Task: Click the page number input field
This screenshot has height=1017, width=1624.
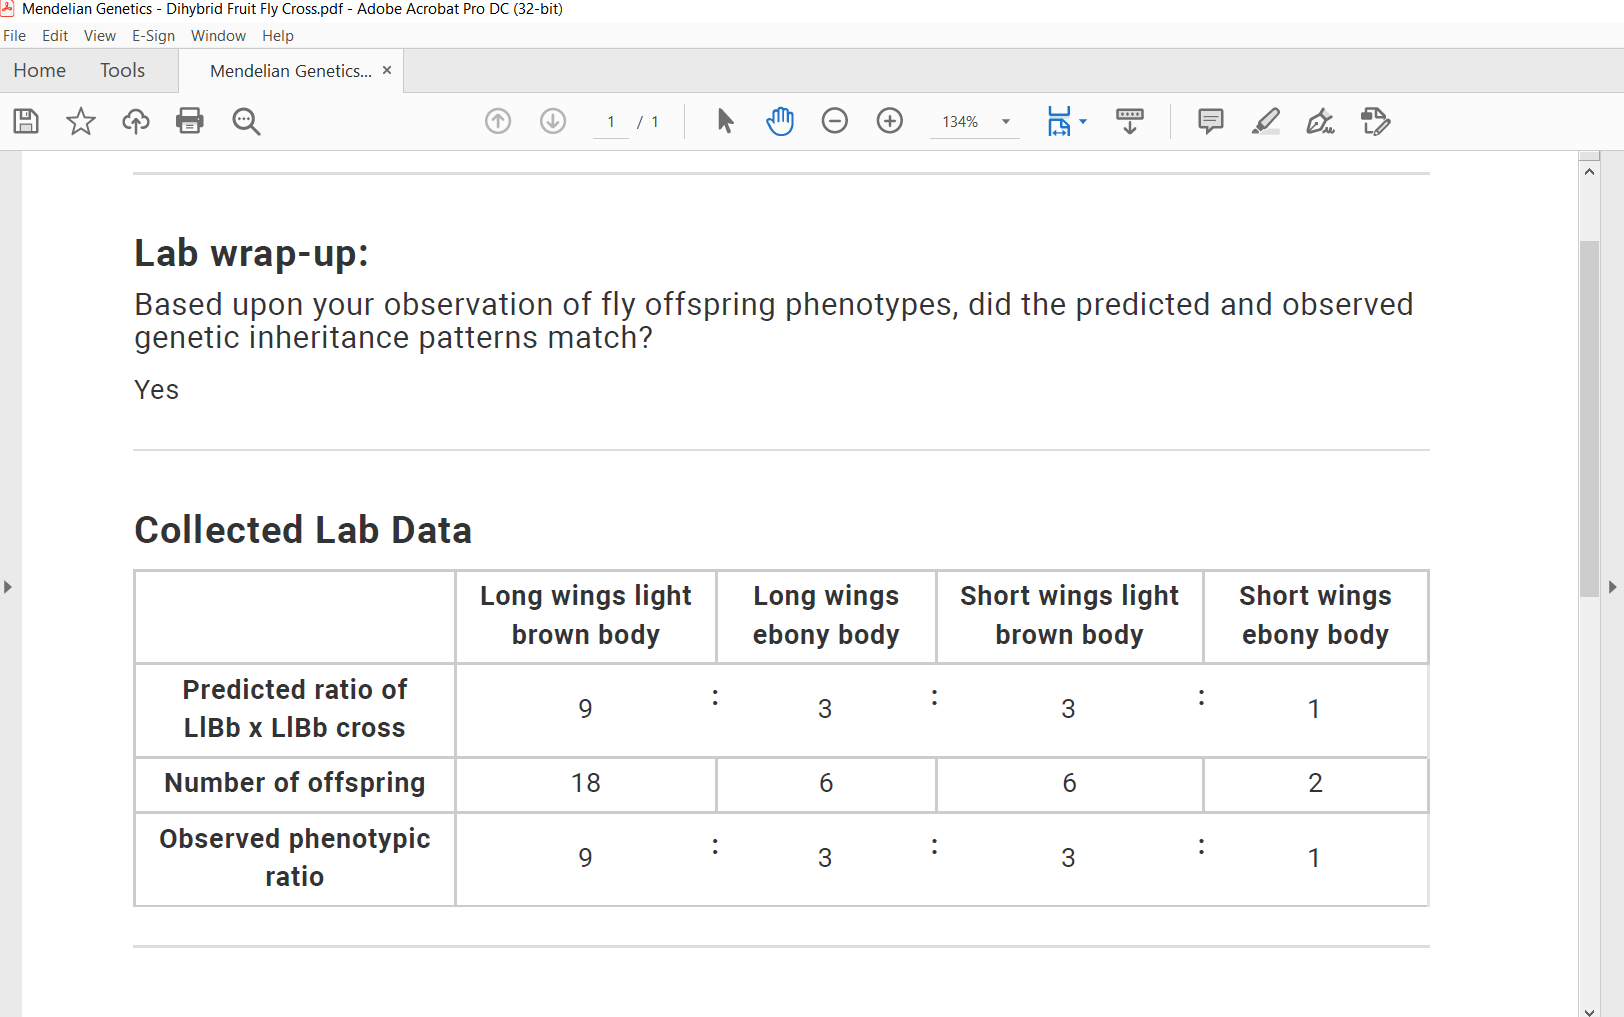Action: click(611, 122)
